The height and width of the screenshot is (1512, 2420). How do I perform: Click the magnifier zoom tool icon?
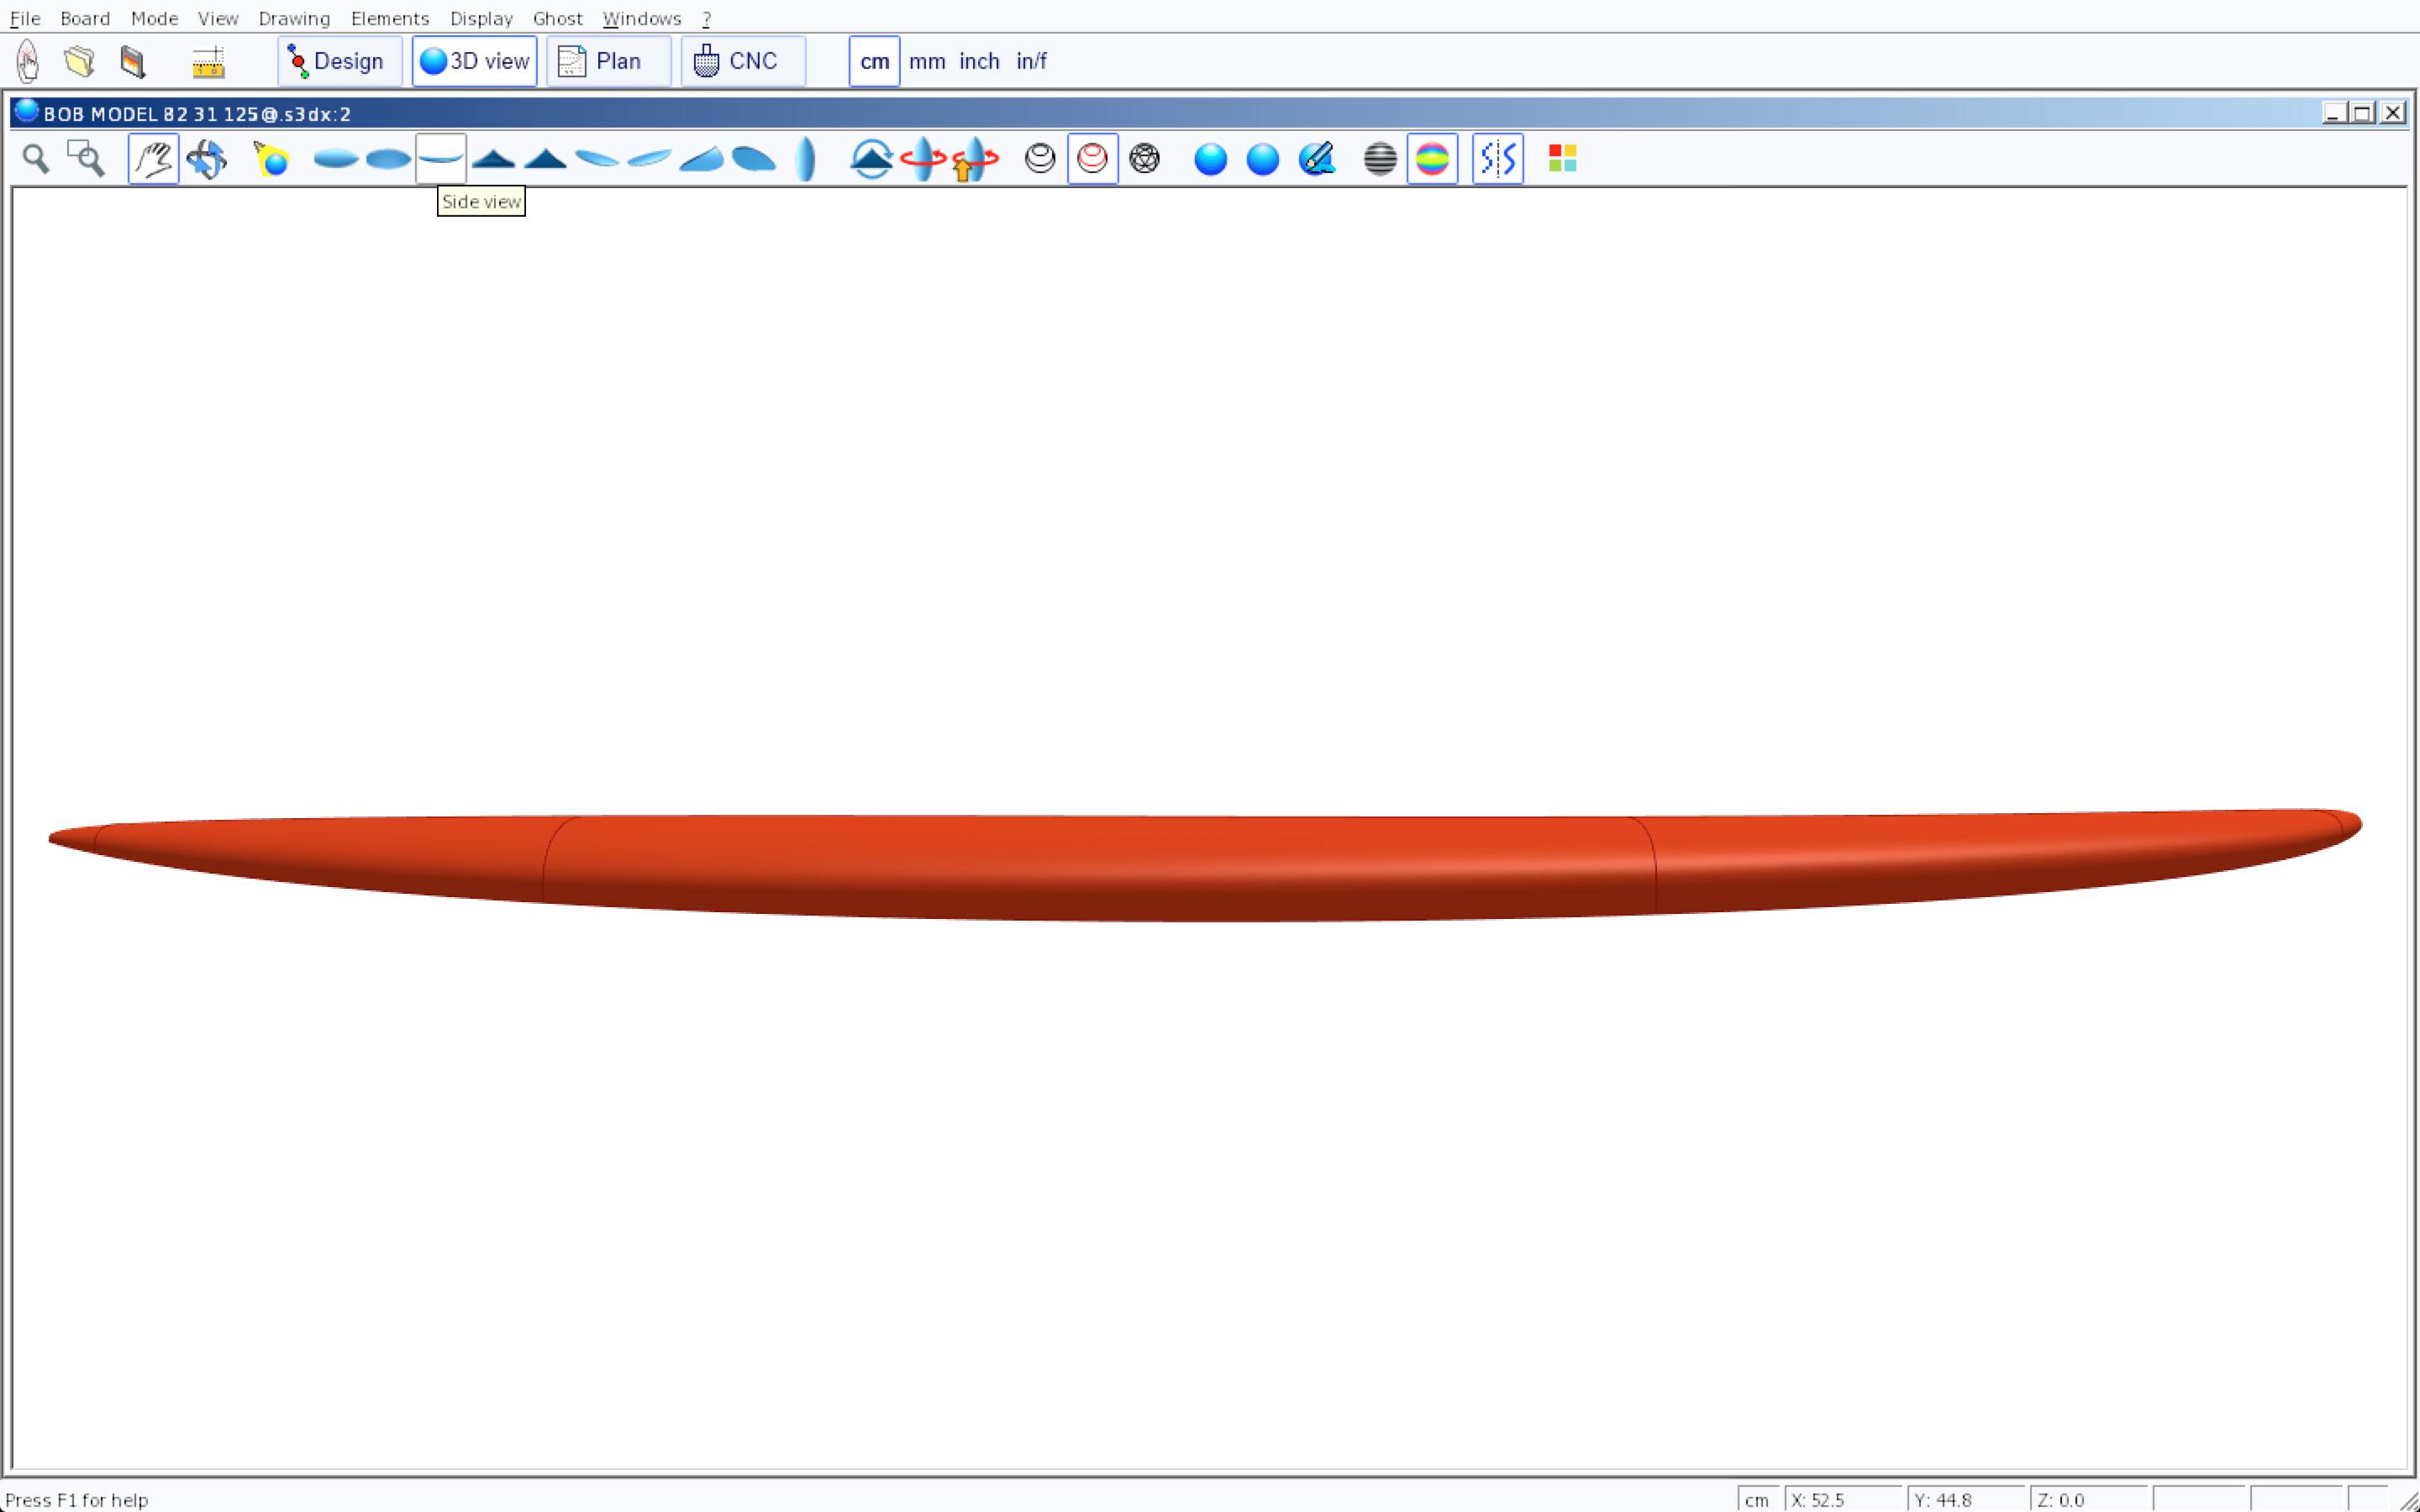36,159
